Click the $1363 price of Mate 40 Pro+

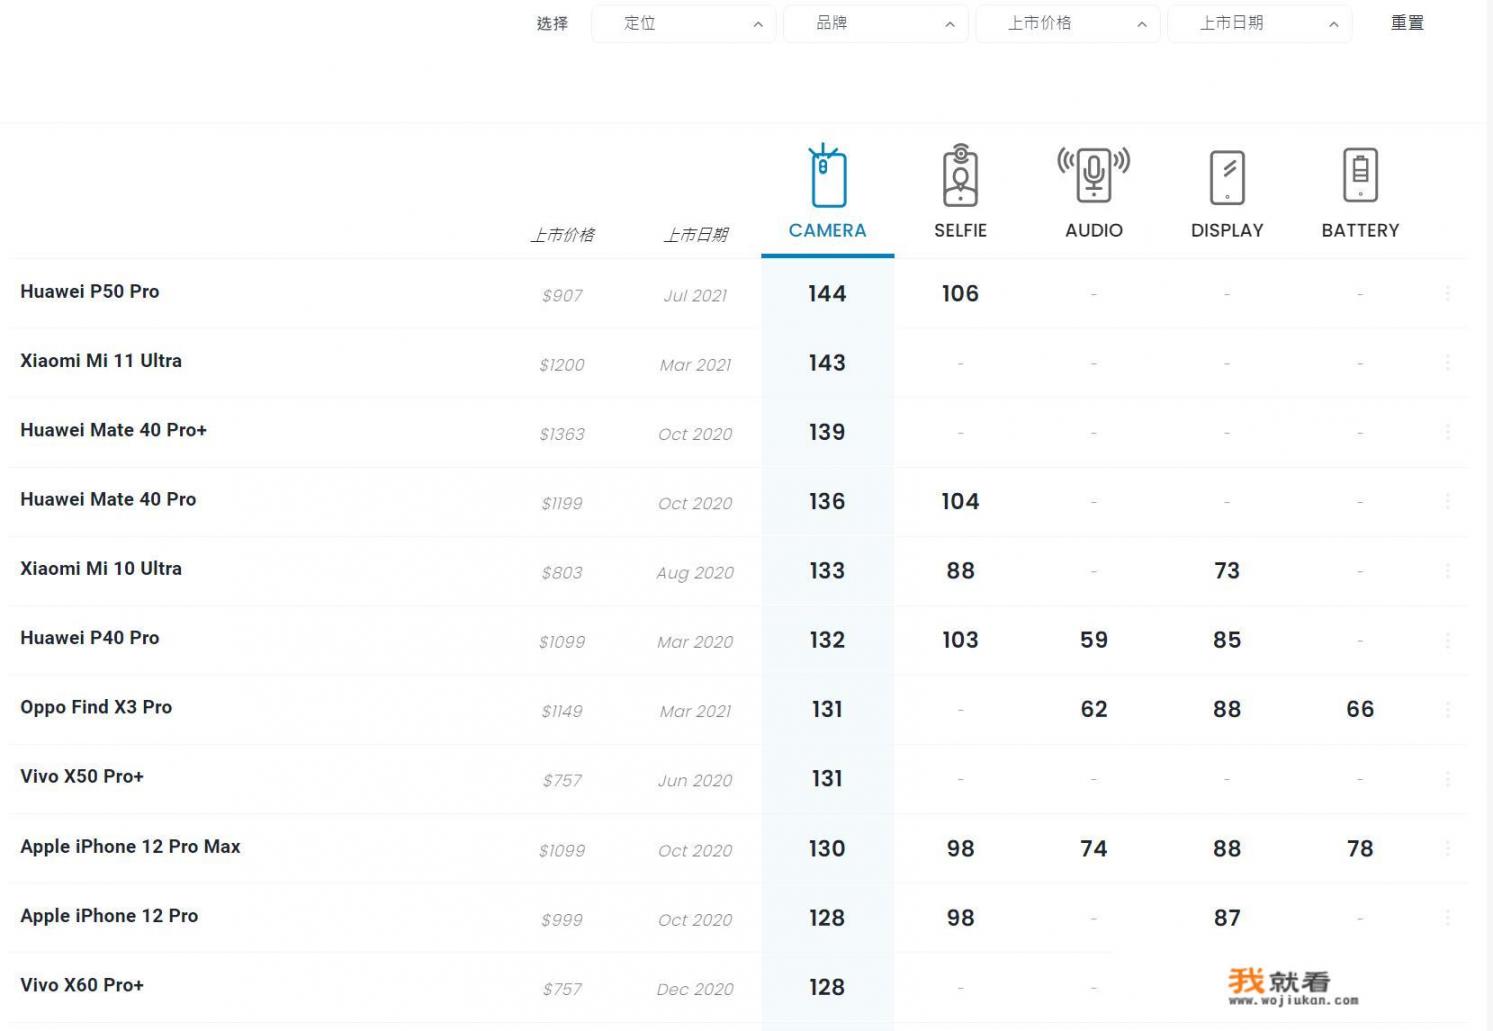point(562,434)
